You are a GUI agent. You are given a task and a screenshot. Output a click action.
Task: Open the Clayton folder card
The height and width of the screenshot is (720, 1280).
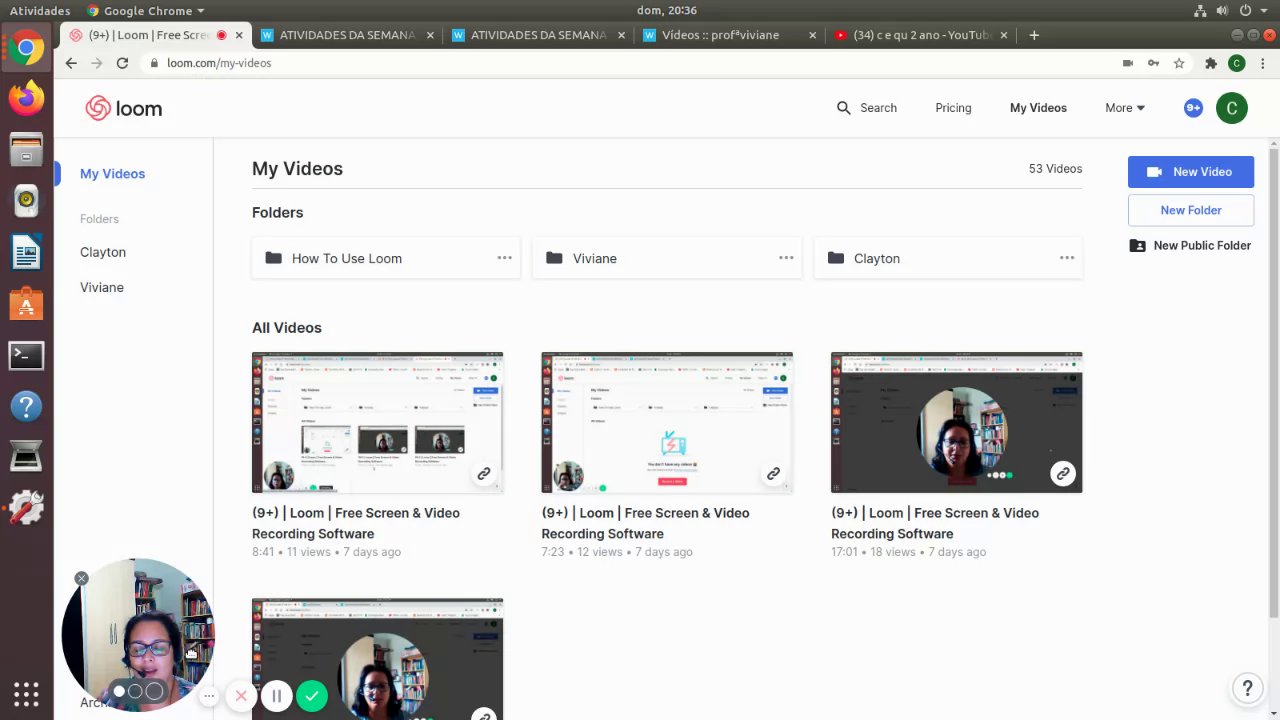click(x=948, y=258)
